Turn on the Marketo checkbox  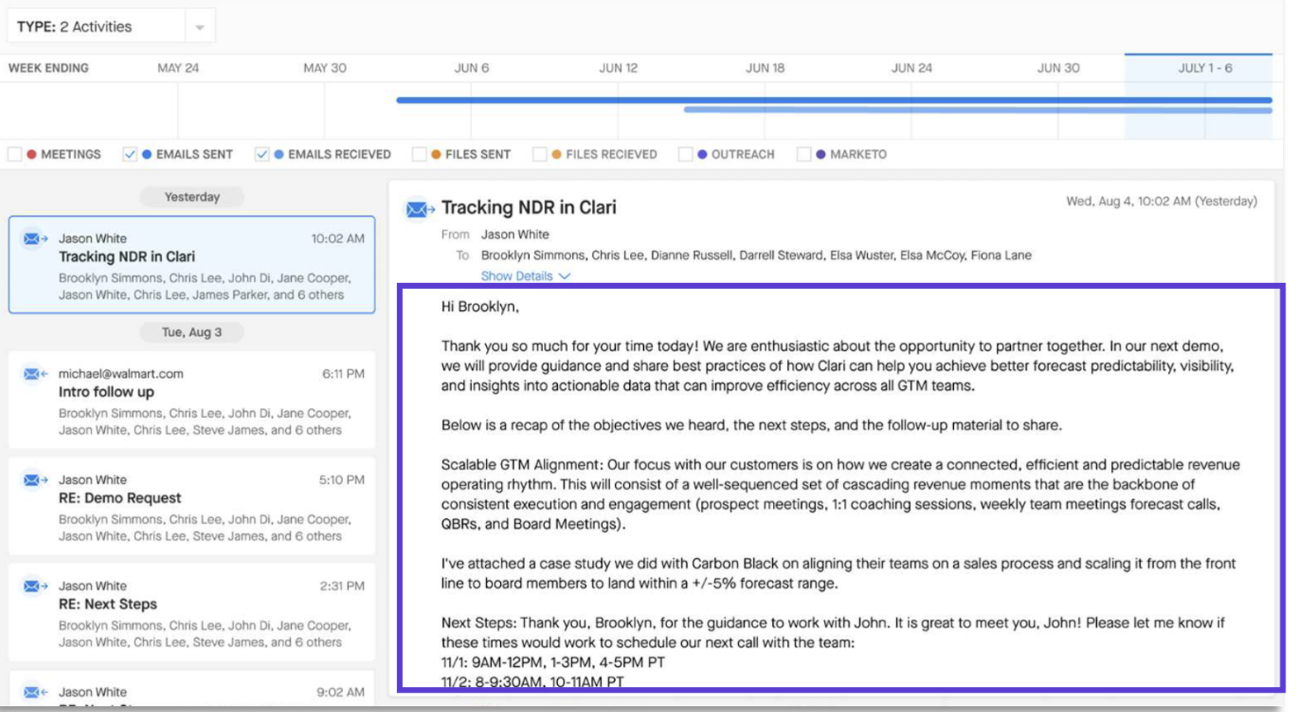coord(804,155)
